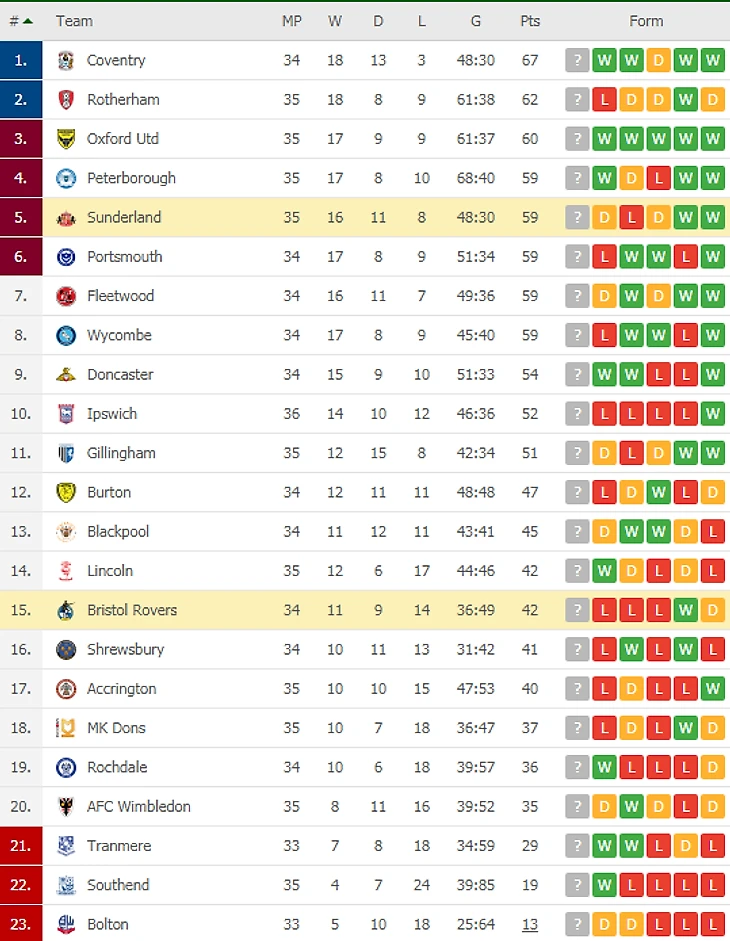The image size is (730, 941).
Task: Click the Oxford Utd club crest icon
Action: coord(66,139)
